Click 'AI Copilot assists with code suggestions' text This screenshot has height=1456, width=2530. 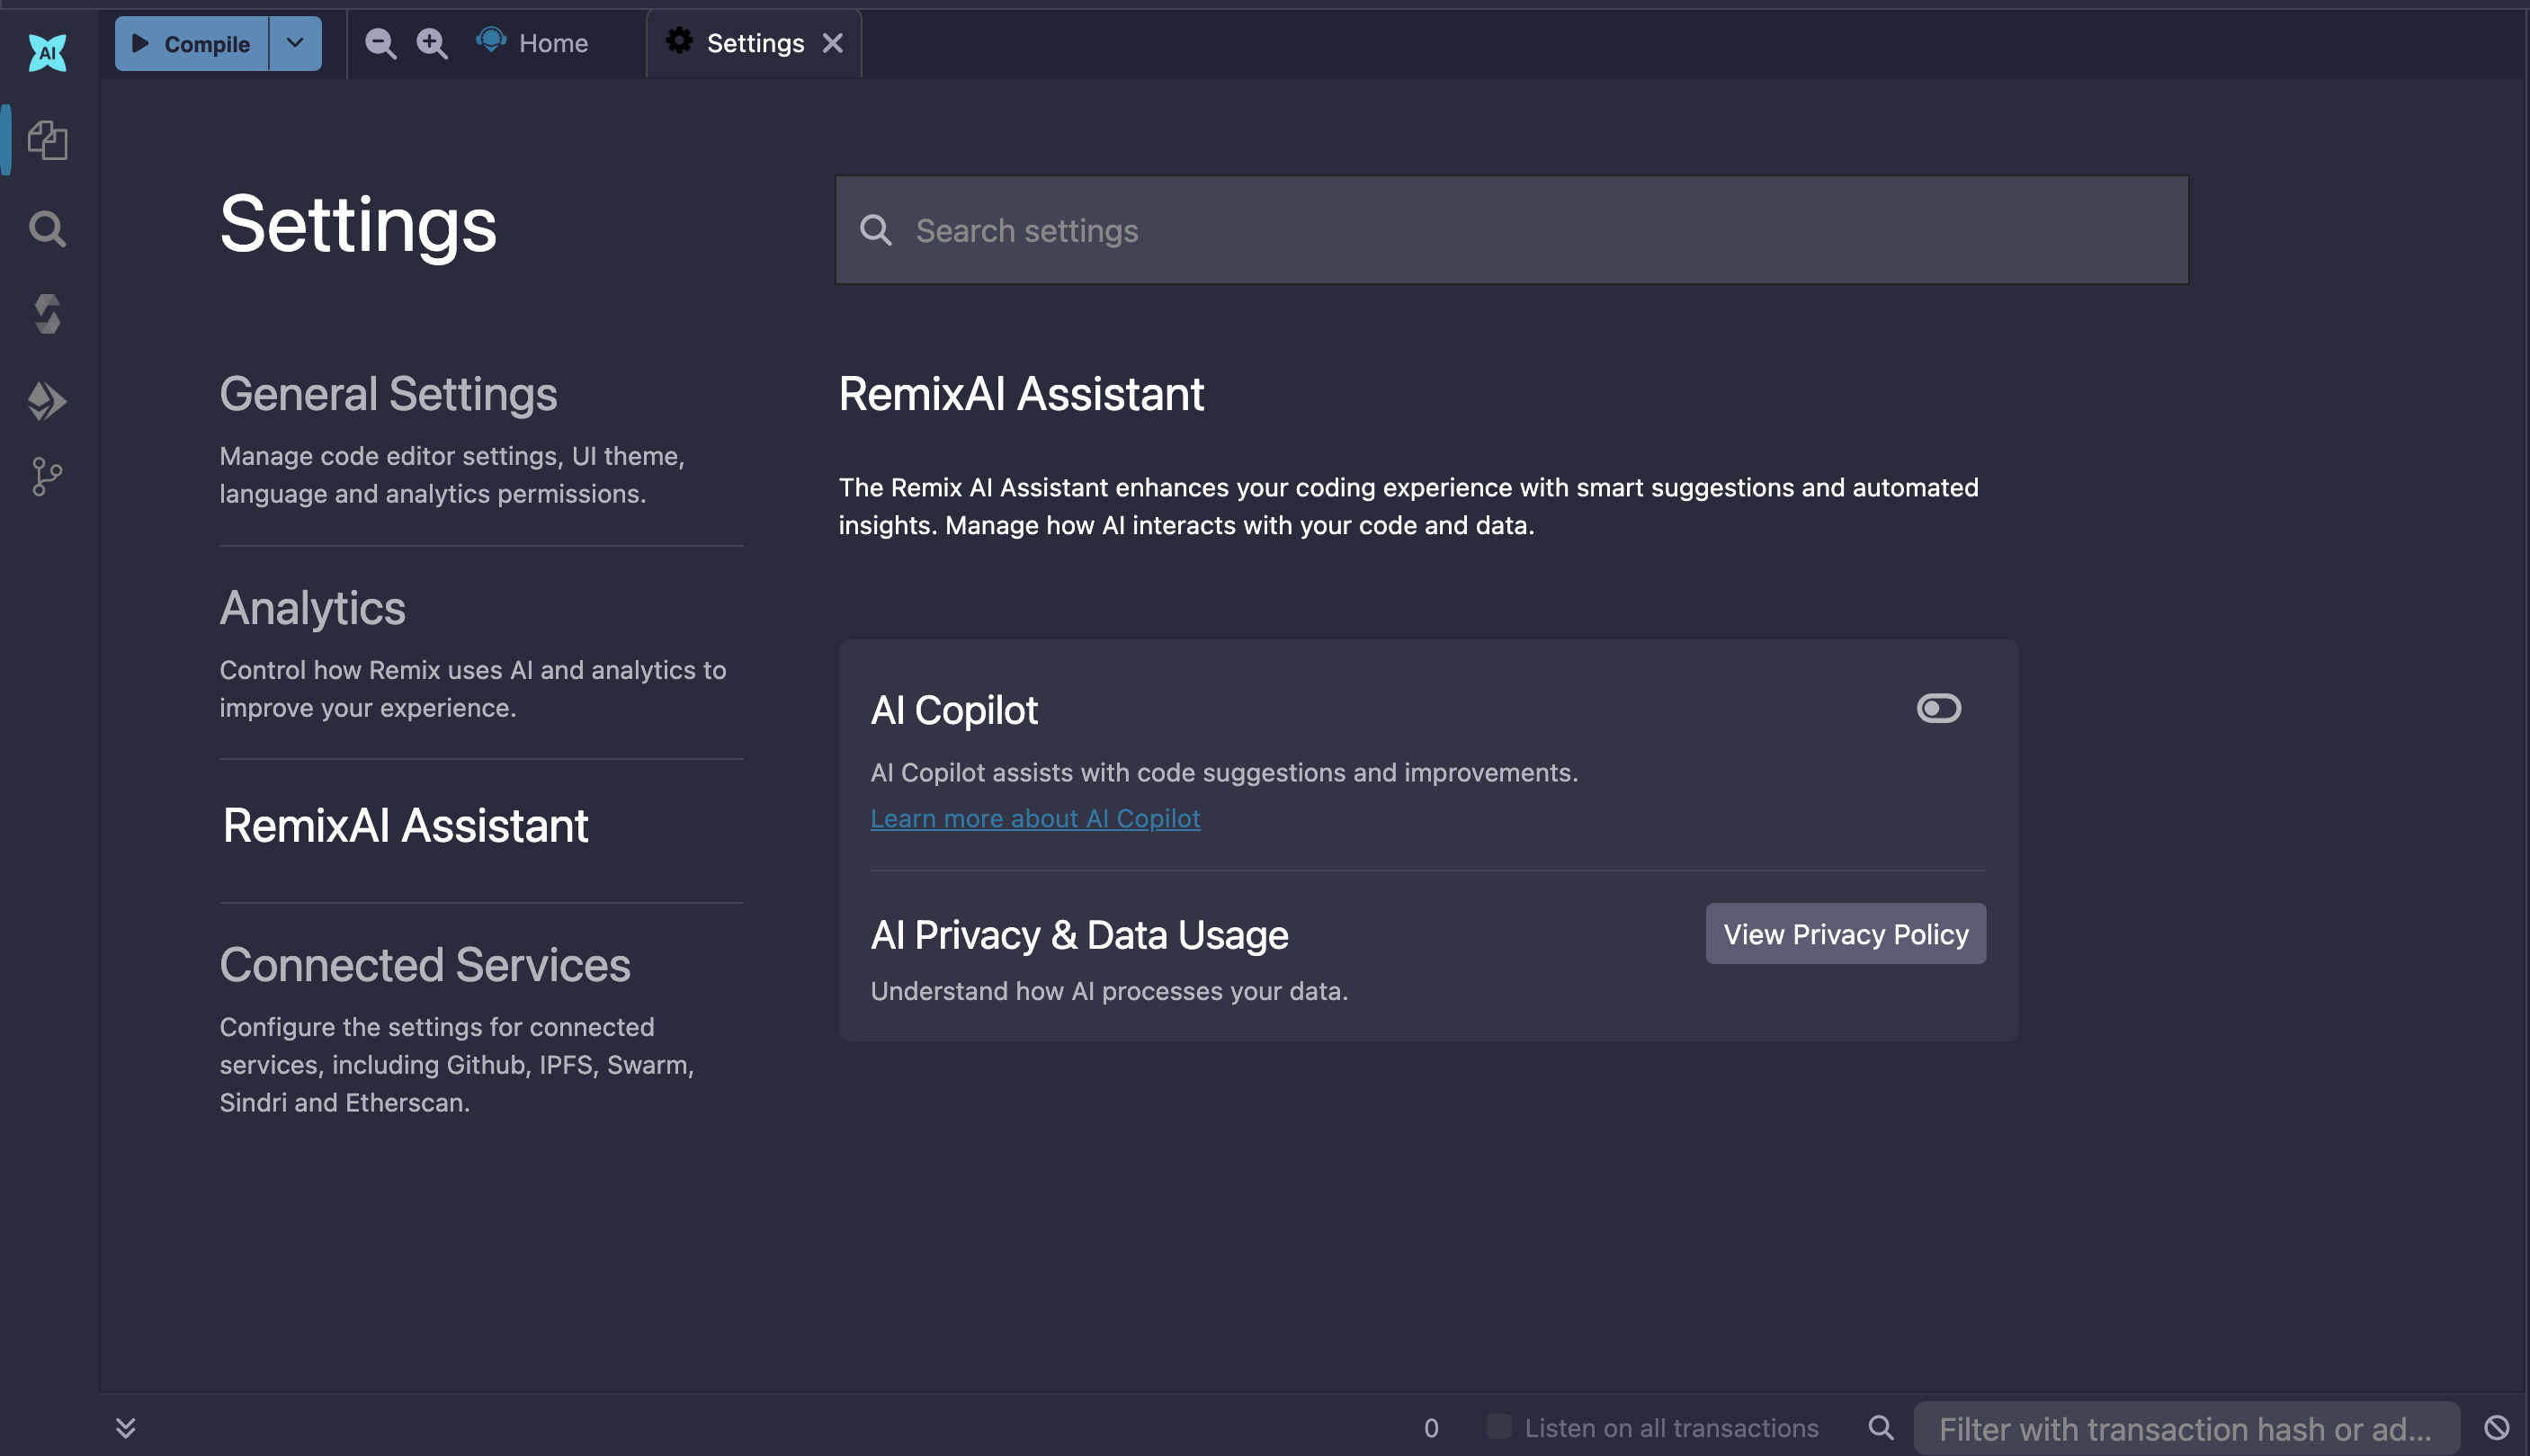(1224, 772)
